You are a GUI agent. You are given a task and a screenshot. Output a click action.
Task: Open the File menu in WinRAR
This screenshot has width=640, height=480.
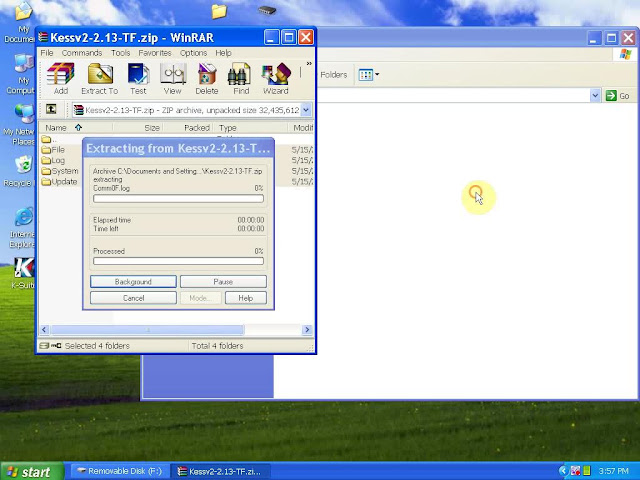(47, 53)
